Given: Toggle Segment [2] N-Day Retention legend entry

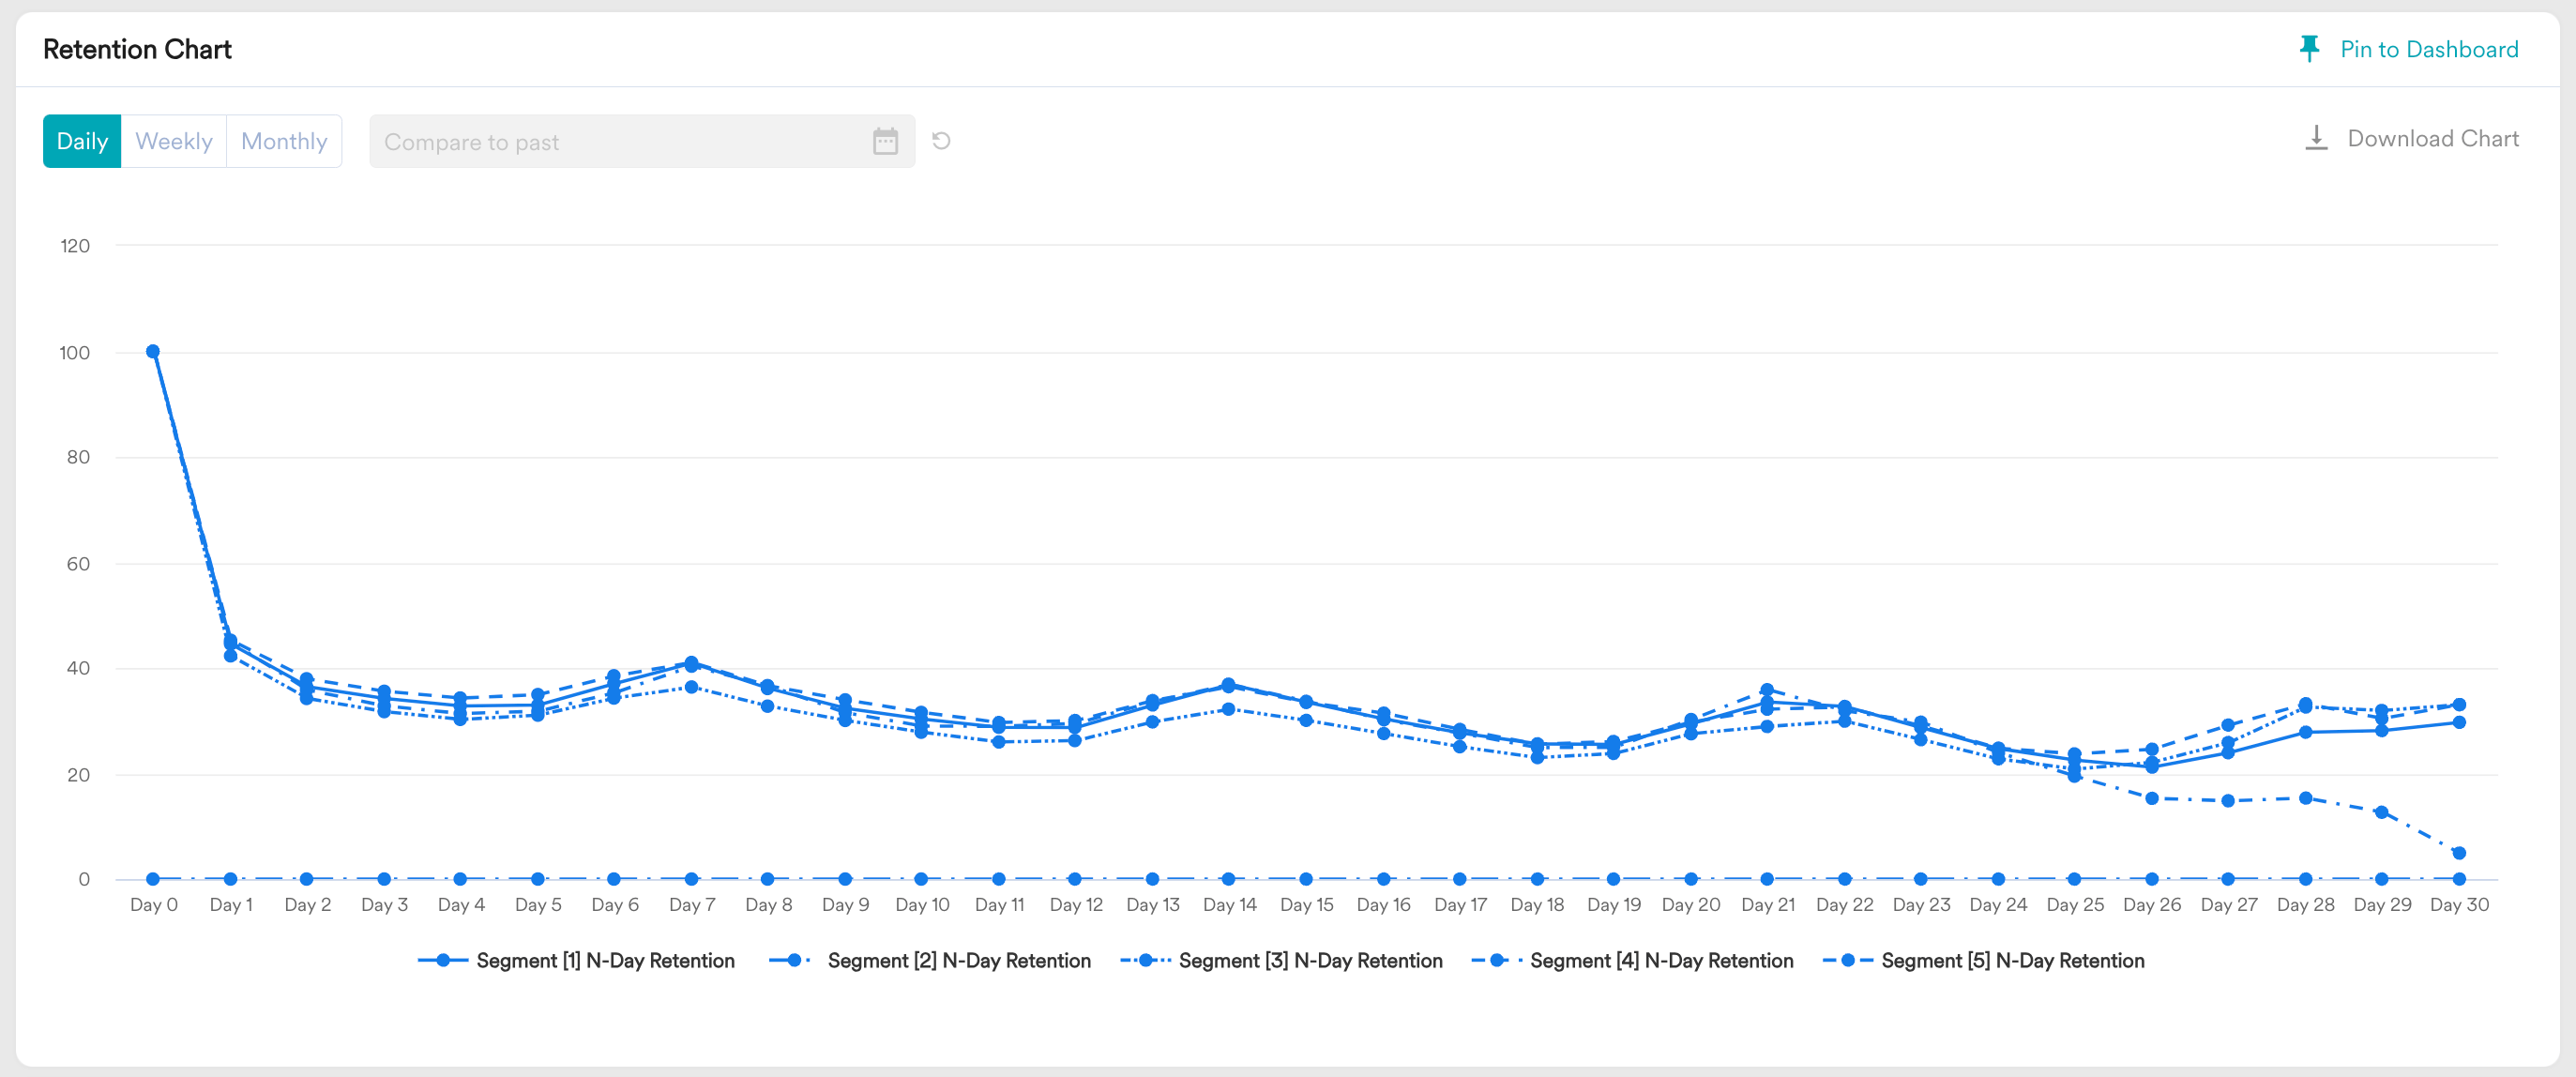Looking at the screenshot, I should point(930,960).
